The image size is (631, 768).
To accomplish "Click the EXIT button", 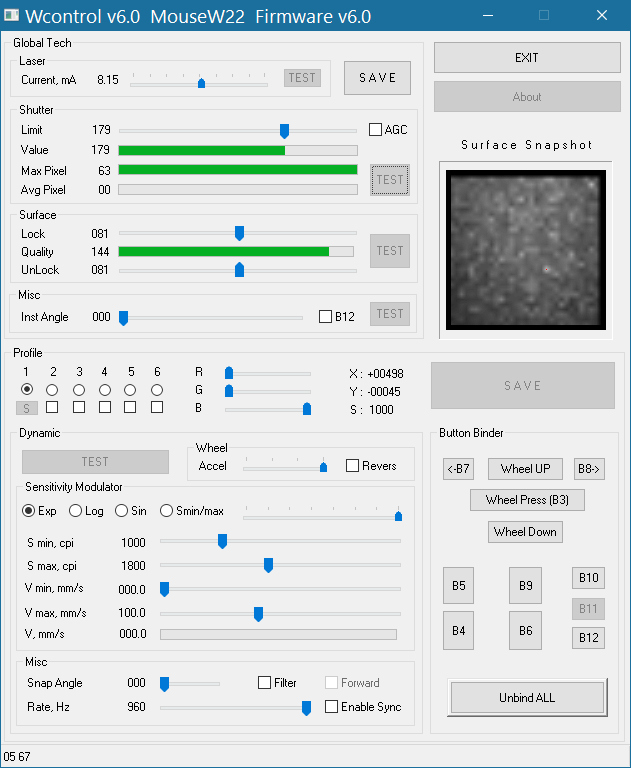I will pyautogui.click(x=527, y=58).
